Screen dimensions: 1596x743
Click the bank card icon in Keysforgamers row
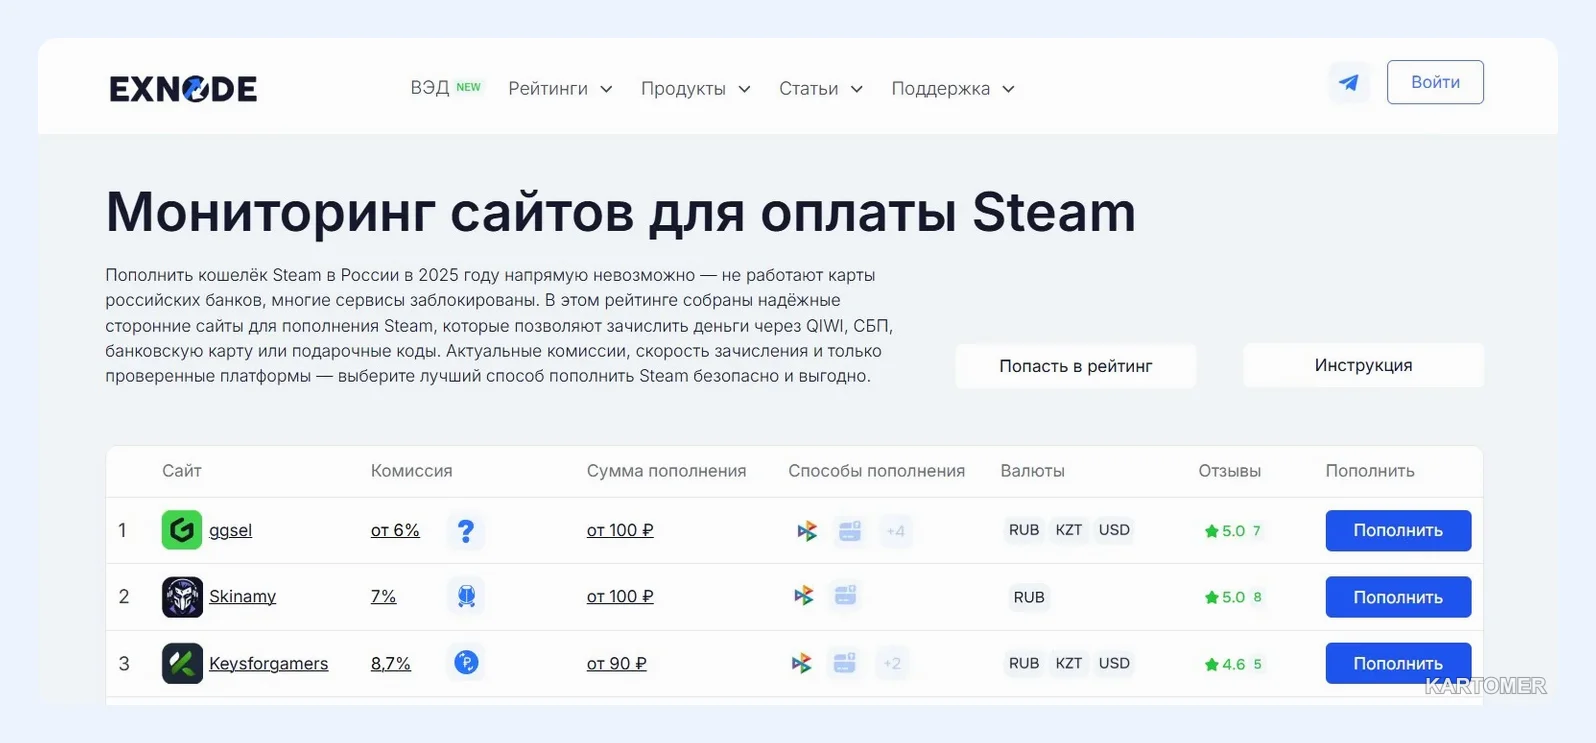844,663
